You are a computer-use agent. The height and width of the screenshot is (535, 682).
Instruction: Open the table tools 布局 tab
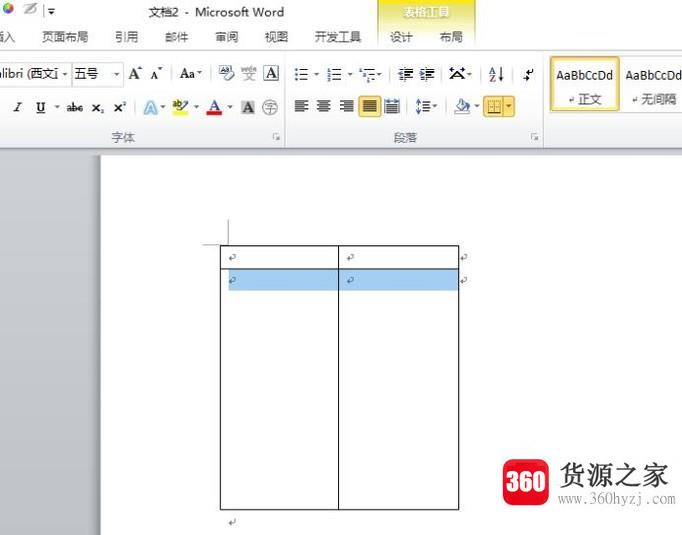coord(451,37)
